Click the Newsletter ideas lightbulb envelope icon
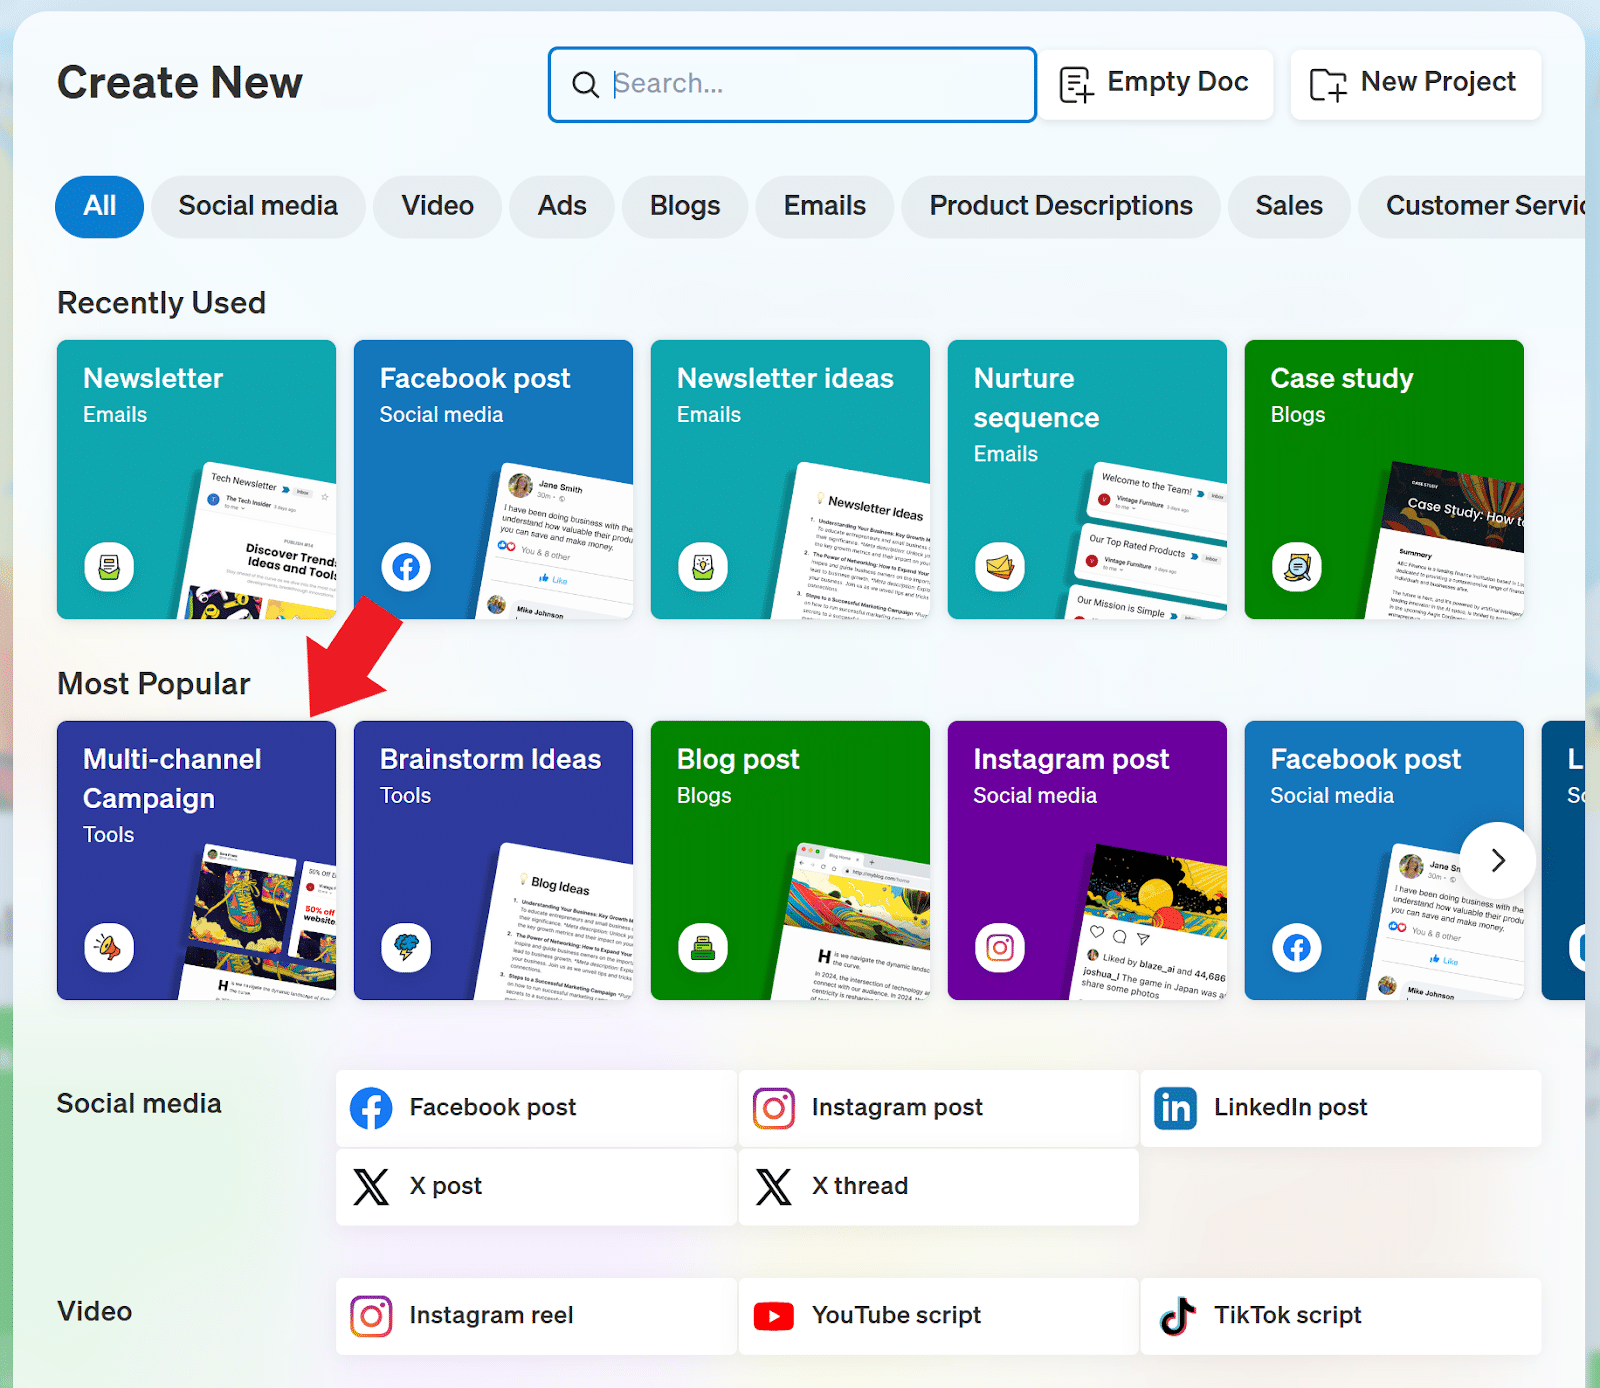The width and height of the screenshot is (1600, 1388). [703, 567]
